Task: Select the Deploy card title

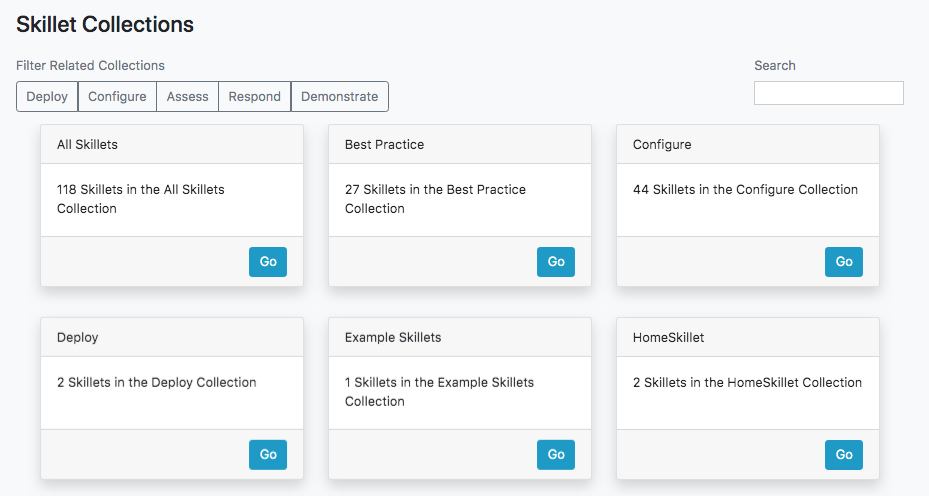Action: (77, 338)
